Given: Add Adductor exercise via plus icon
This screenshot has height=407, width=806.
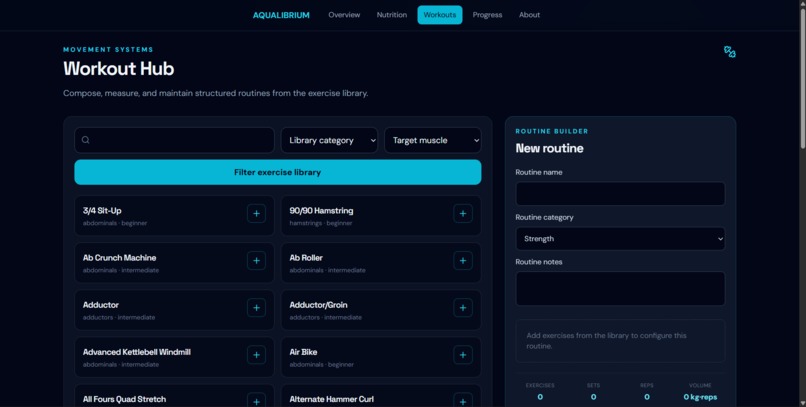Looking at the screenshot, I should [257, 308].
